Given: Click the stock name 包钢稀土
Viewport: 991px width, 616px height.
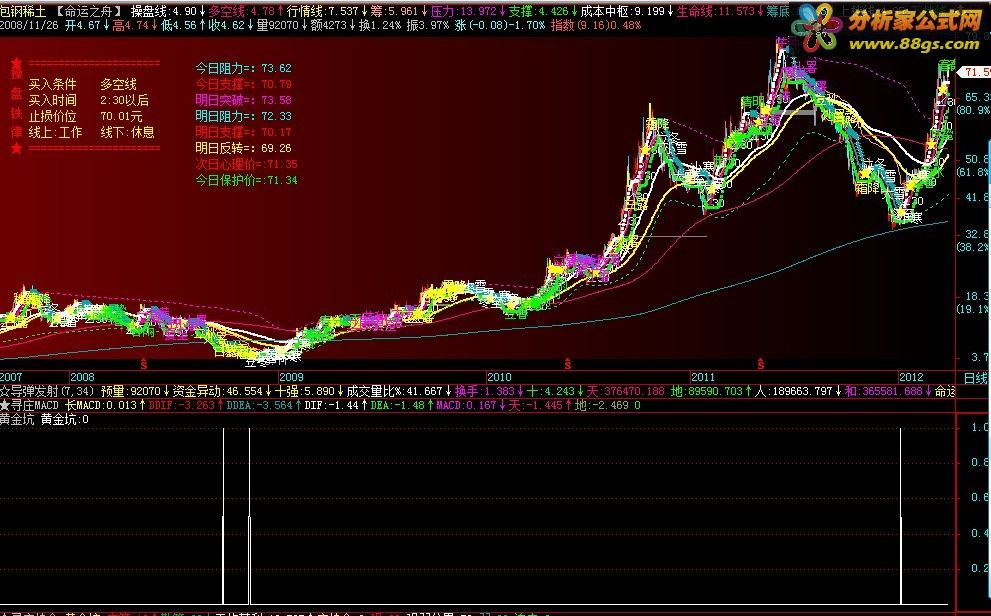Looking at the screenshot, I should [x=22, y=11].
